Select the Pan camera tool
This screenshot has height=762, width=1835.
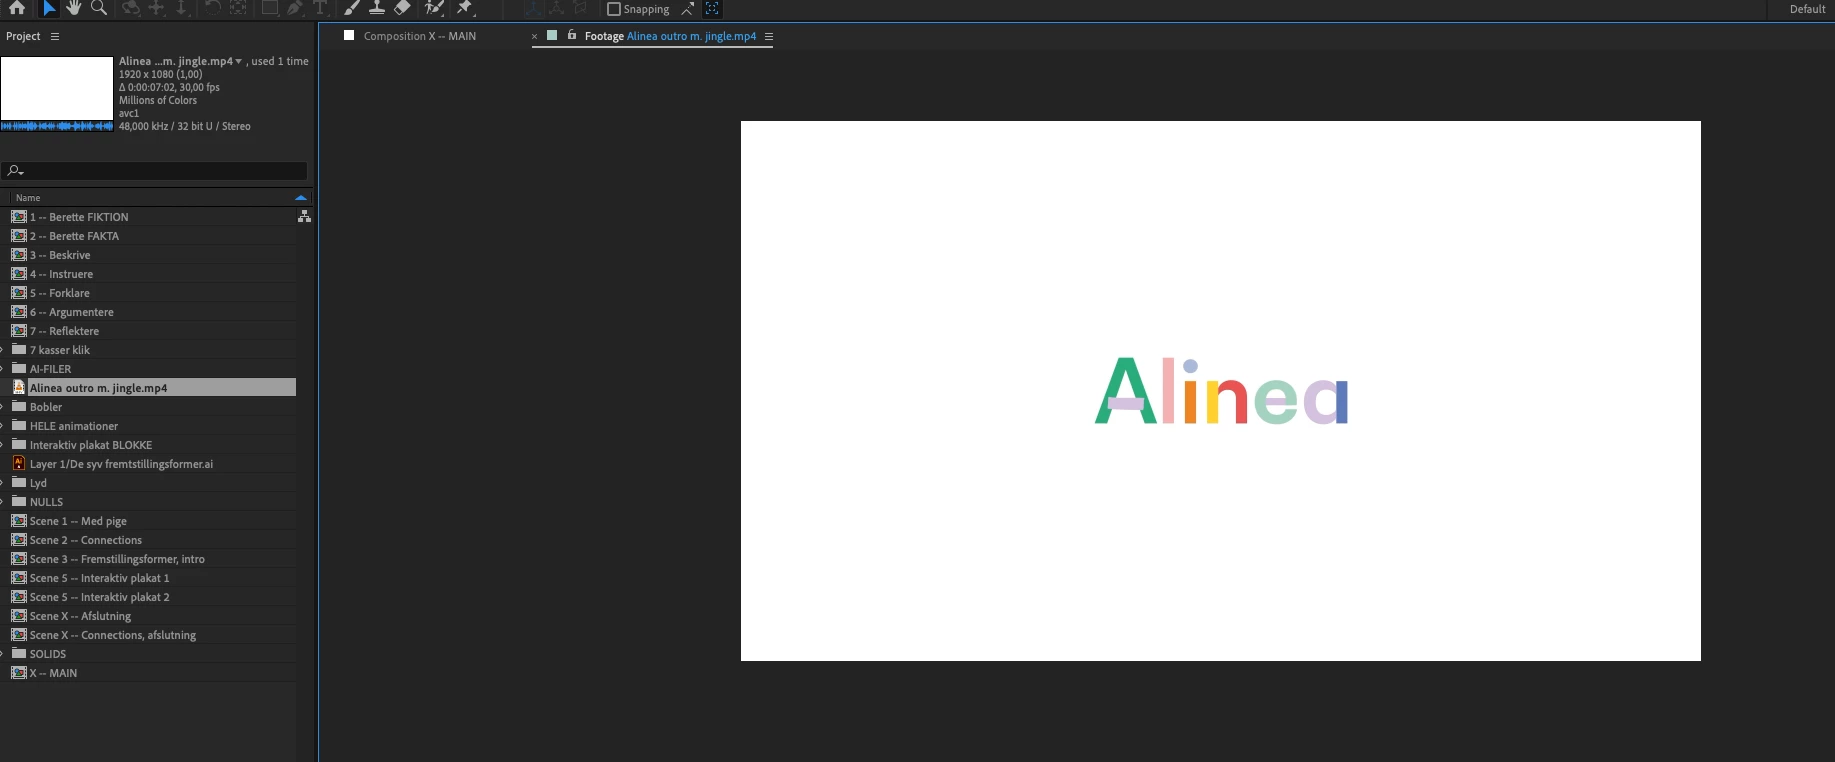(157, 8)
